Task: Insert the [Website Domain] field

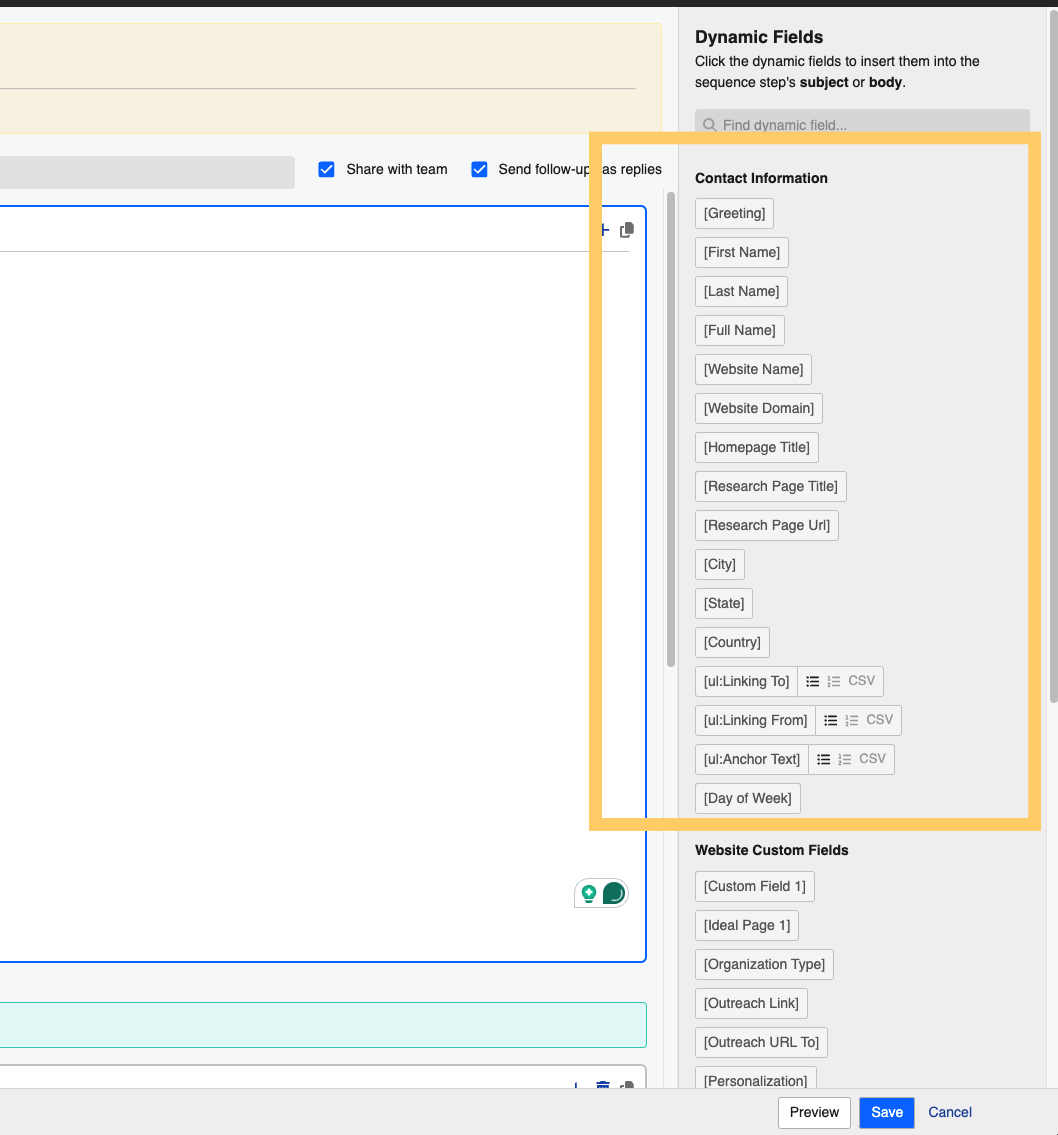Action: pyautogui.click(x=758, y=408)
